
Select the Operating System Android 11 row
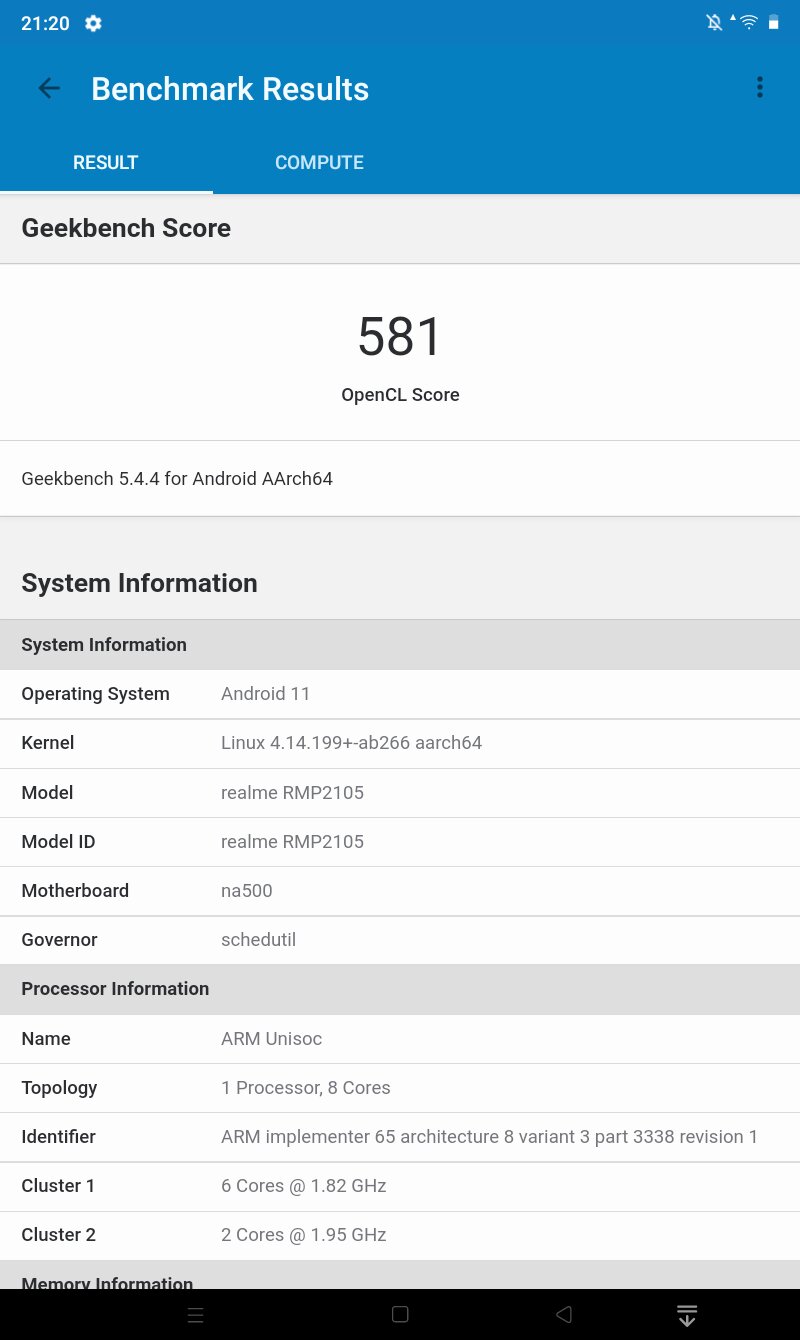[400, 694]
